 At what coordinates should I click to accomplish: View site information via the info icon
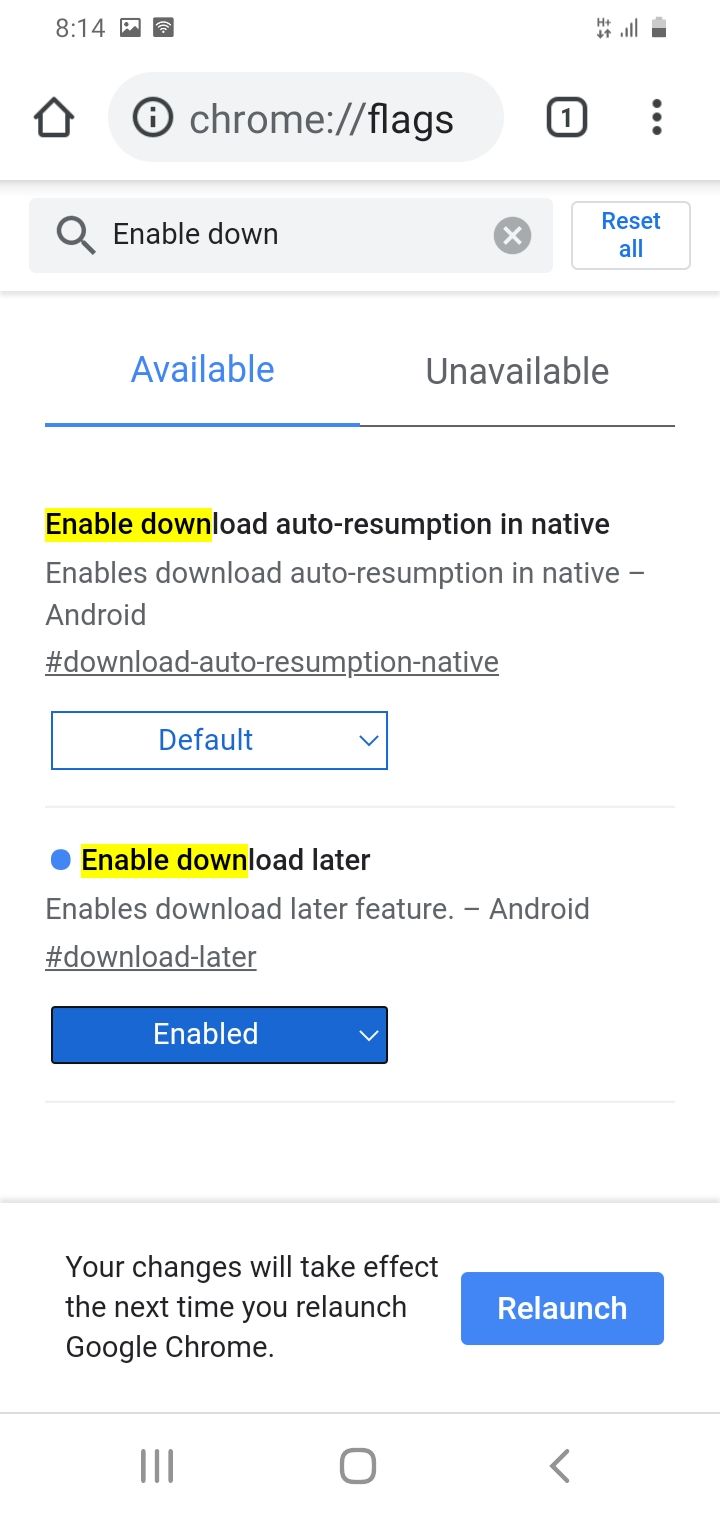(x=150, y=117)
